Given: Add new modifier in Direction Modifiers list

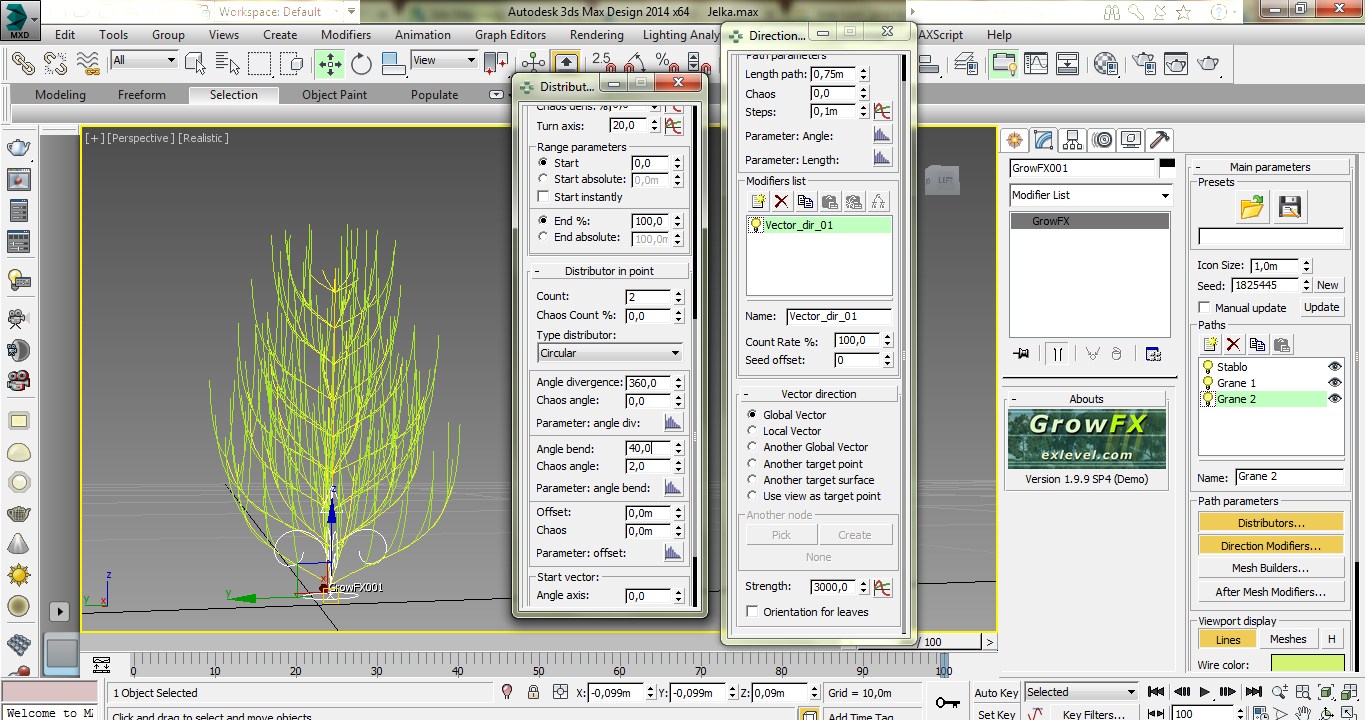Looking at the screenshot, I should click(759, 202).
